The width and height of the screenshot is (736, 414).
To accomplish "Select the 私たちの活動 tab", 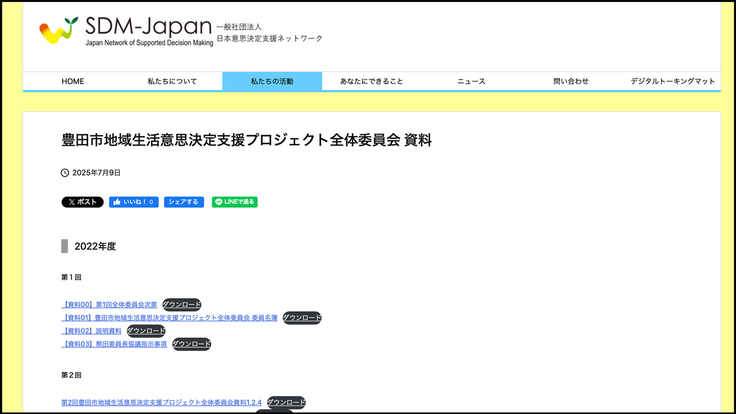I will [272, 81].
